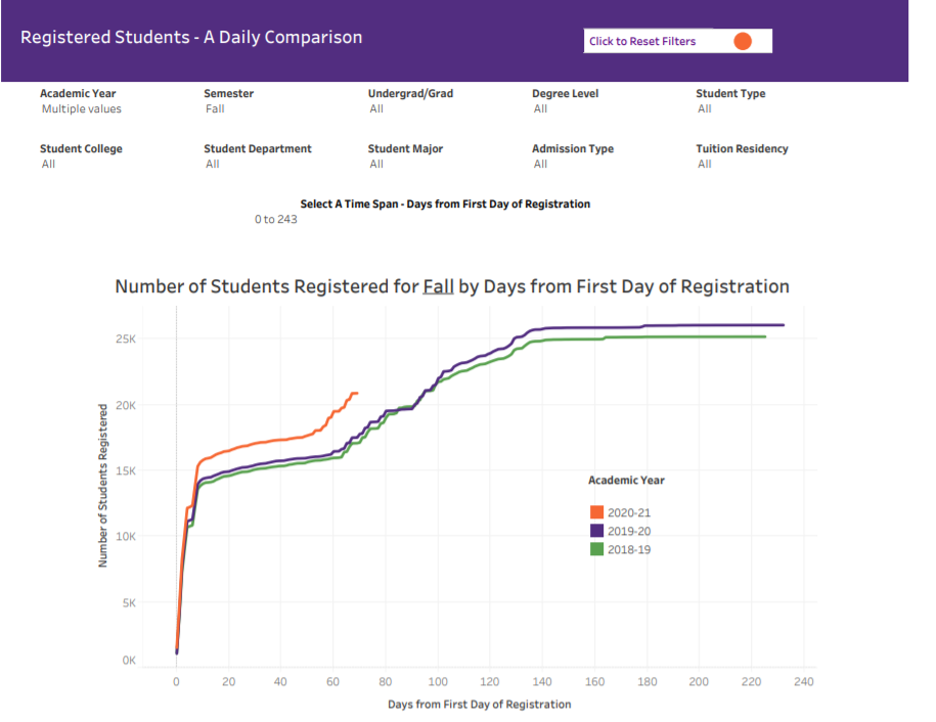Click the orange circle reset icon
Screen dimensions: 936x722
(743, 41)
